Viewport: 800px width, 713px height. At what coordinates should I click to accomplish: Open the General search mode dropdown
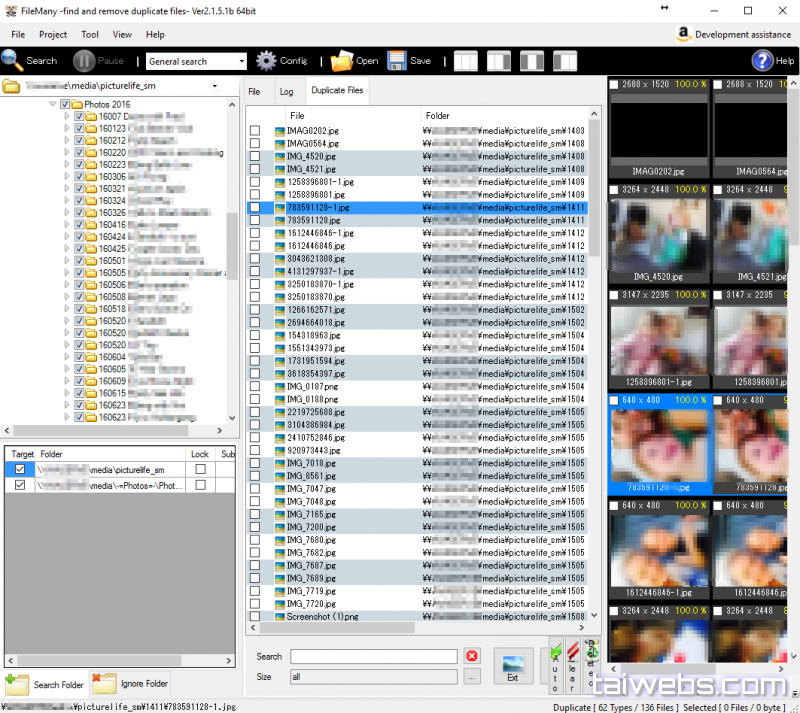240,61
